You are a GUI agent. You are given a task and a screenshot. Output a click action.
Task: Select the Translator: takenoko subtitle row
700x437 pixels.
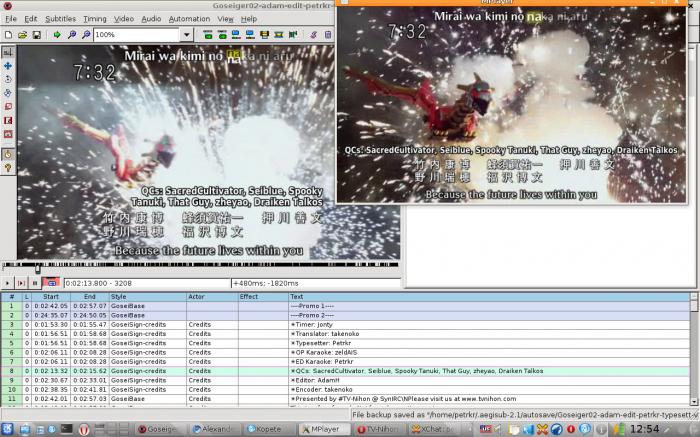coord(345,333)
